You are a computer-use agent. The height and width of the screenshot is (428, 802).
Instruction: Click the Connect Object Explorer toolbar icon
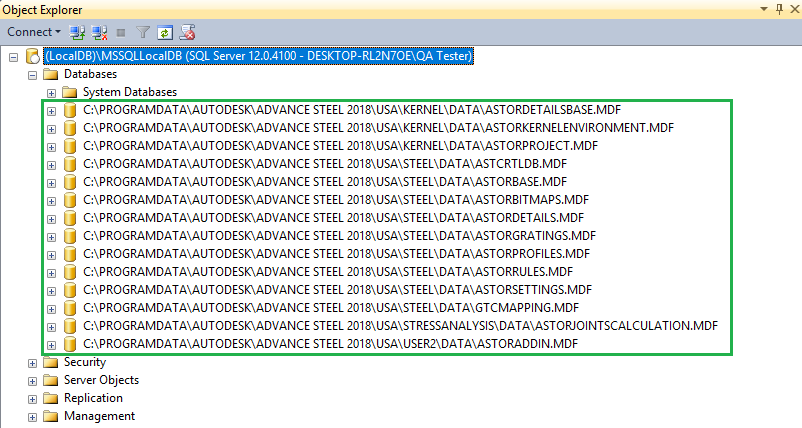coord(77,33)
